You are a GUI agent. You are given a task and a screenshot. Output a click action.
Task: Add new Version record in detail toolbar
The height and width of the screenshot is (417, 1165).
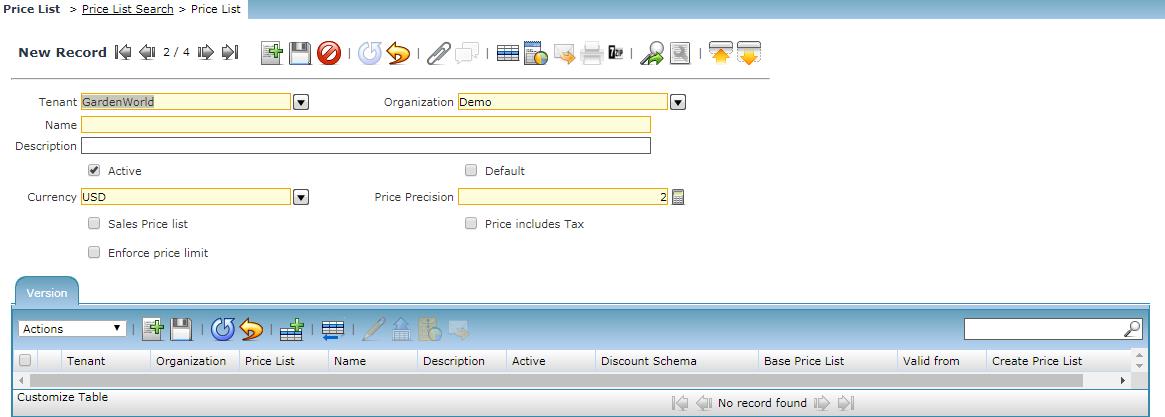[x=153, y=329]
